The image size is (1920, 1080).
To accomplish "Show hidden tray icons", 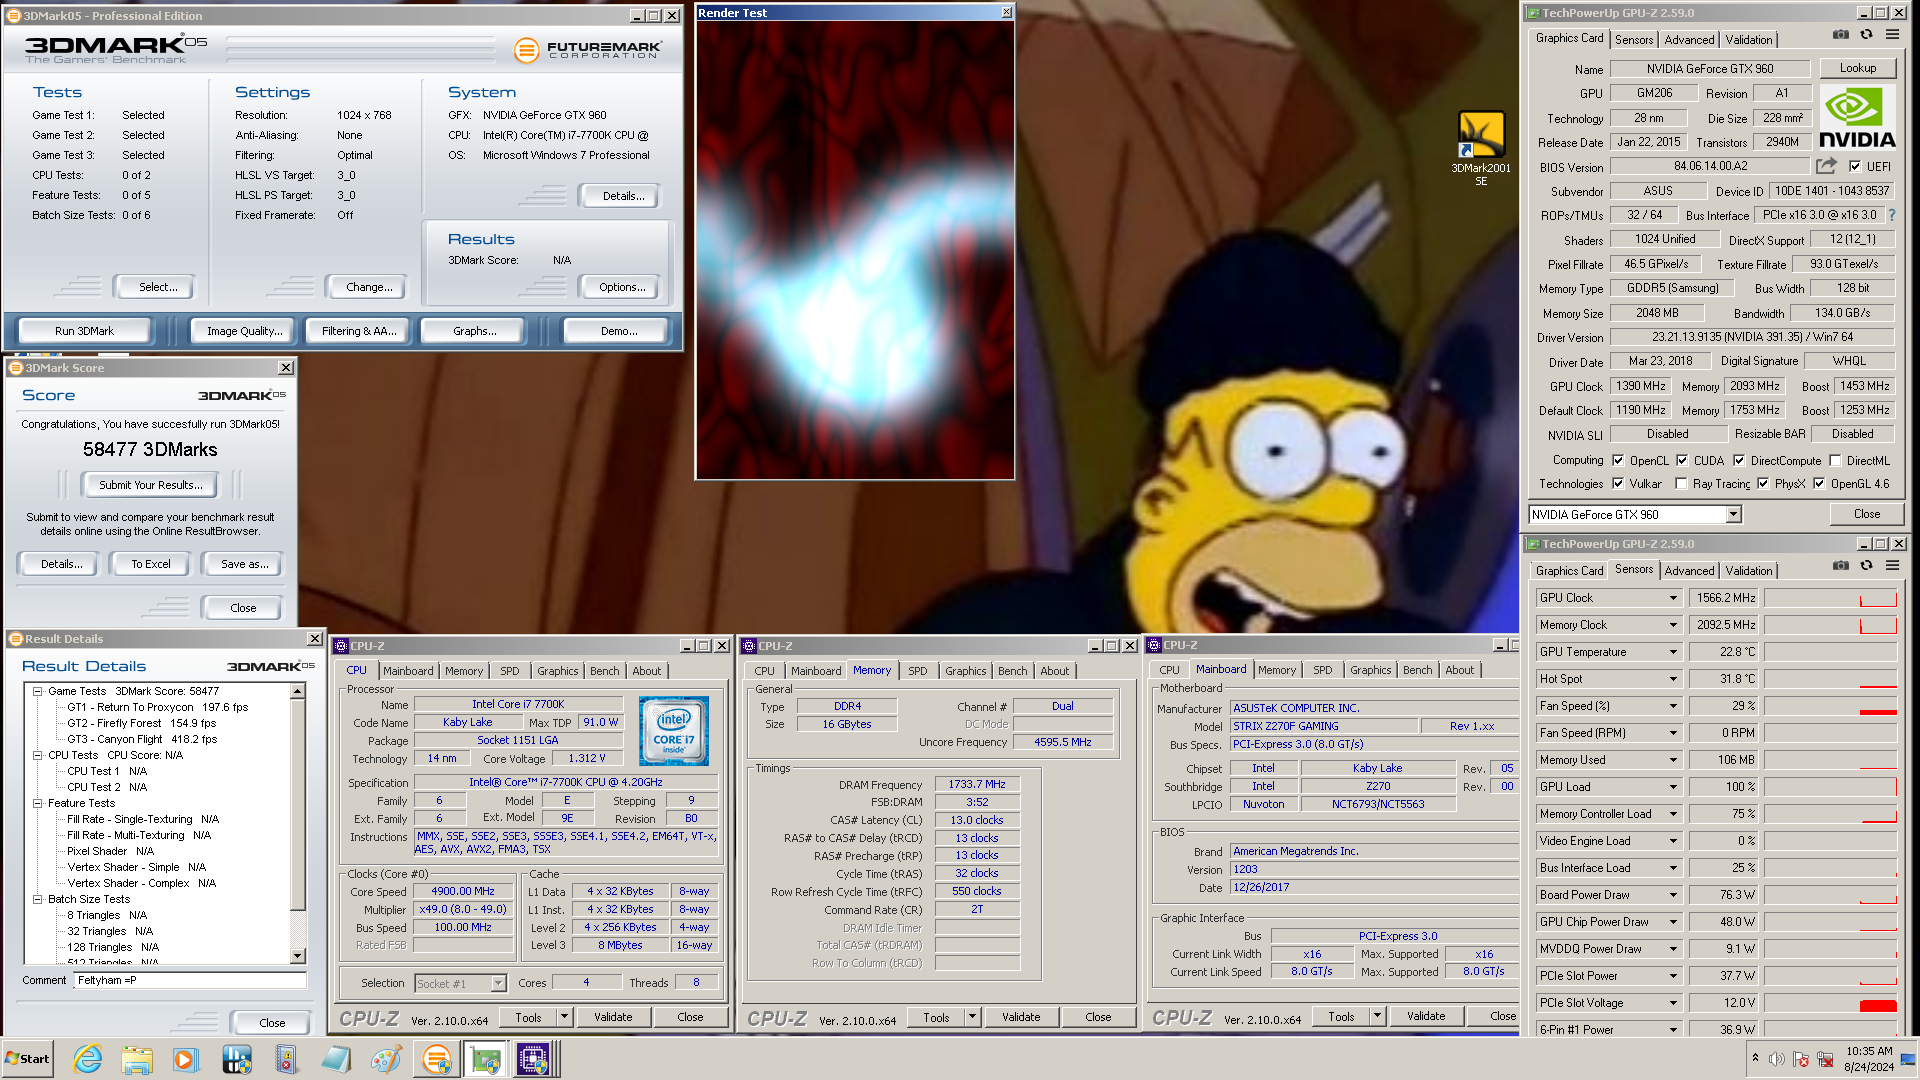I will click(1755, 1058).
